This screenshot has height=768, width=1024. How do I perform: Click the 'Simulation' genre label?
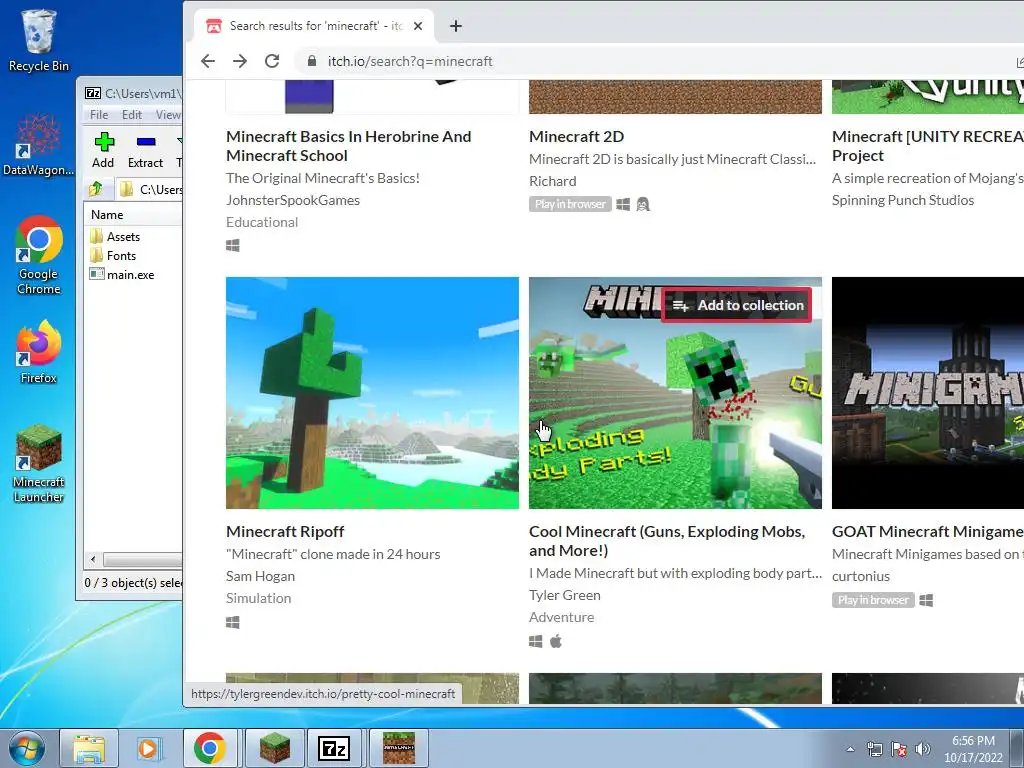259,598
